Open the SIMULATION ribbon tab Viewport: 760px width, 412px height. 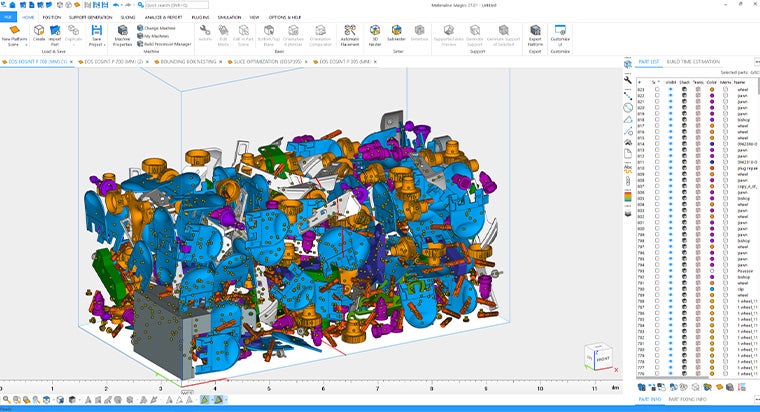coord(229,17)
